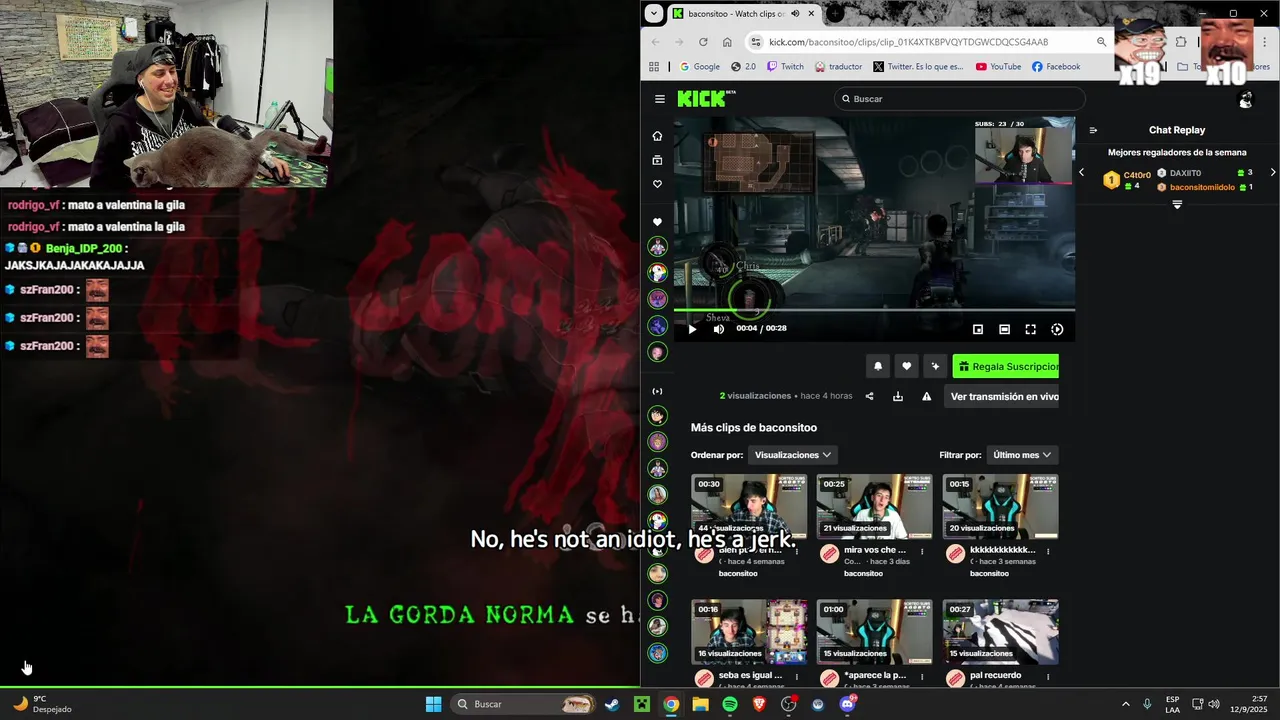Open the Kick sidebar hamburger menu
The height and width of the screenshot is (720, 1280).
click(x=660, y=99)
